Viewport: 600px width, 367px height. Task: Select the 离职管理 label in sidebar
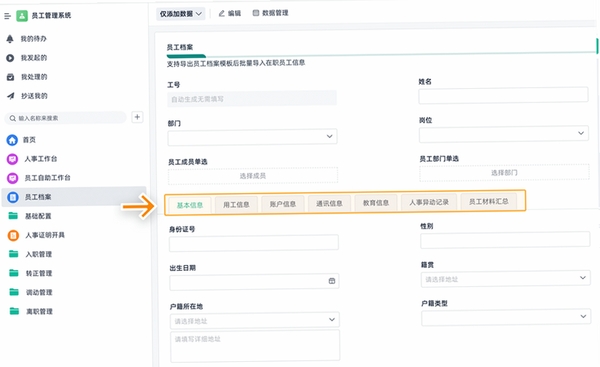pyautogui.click(x=39, y=312)
